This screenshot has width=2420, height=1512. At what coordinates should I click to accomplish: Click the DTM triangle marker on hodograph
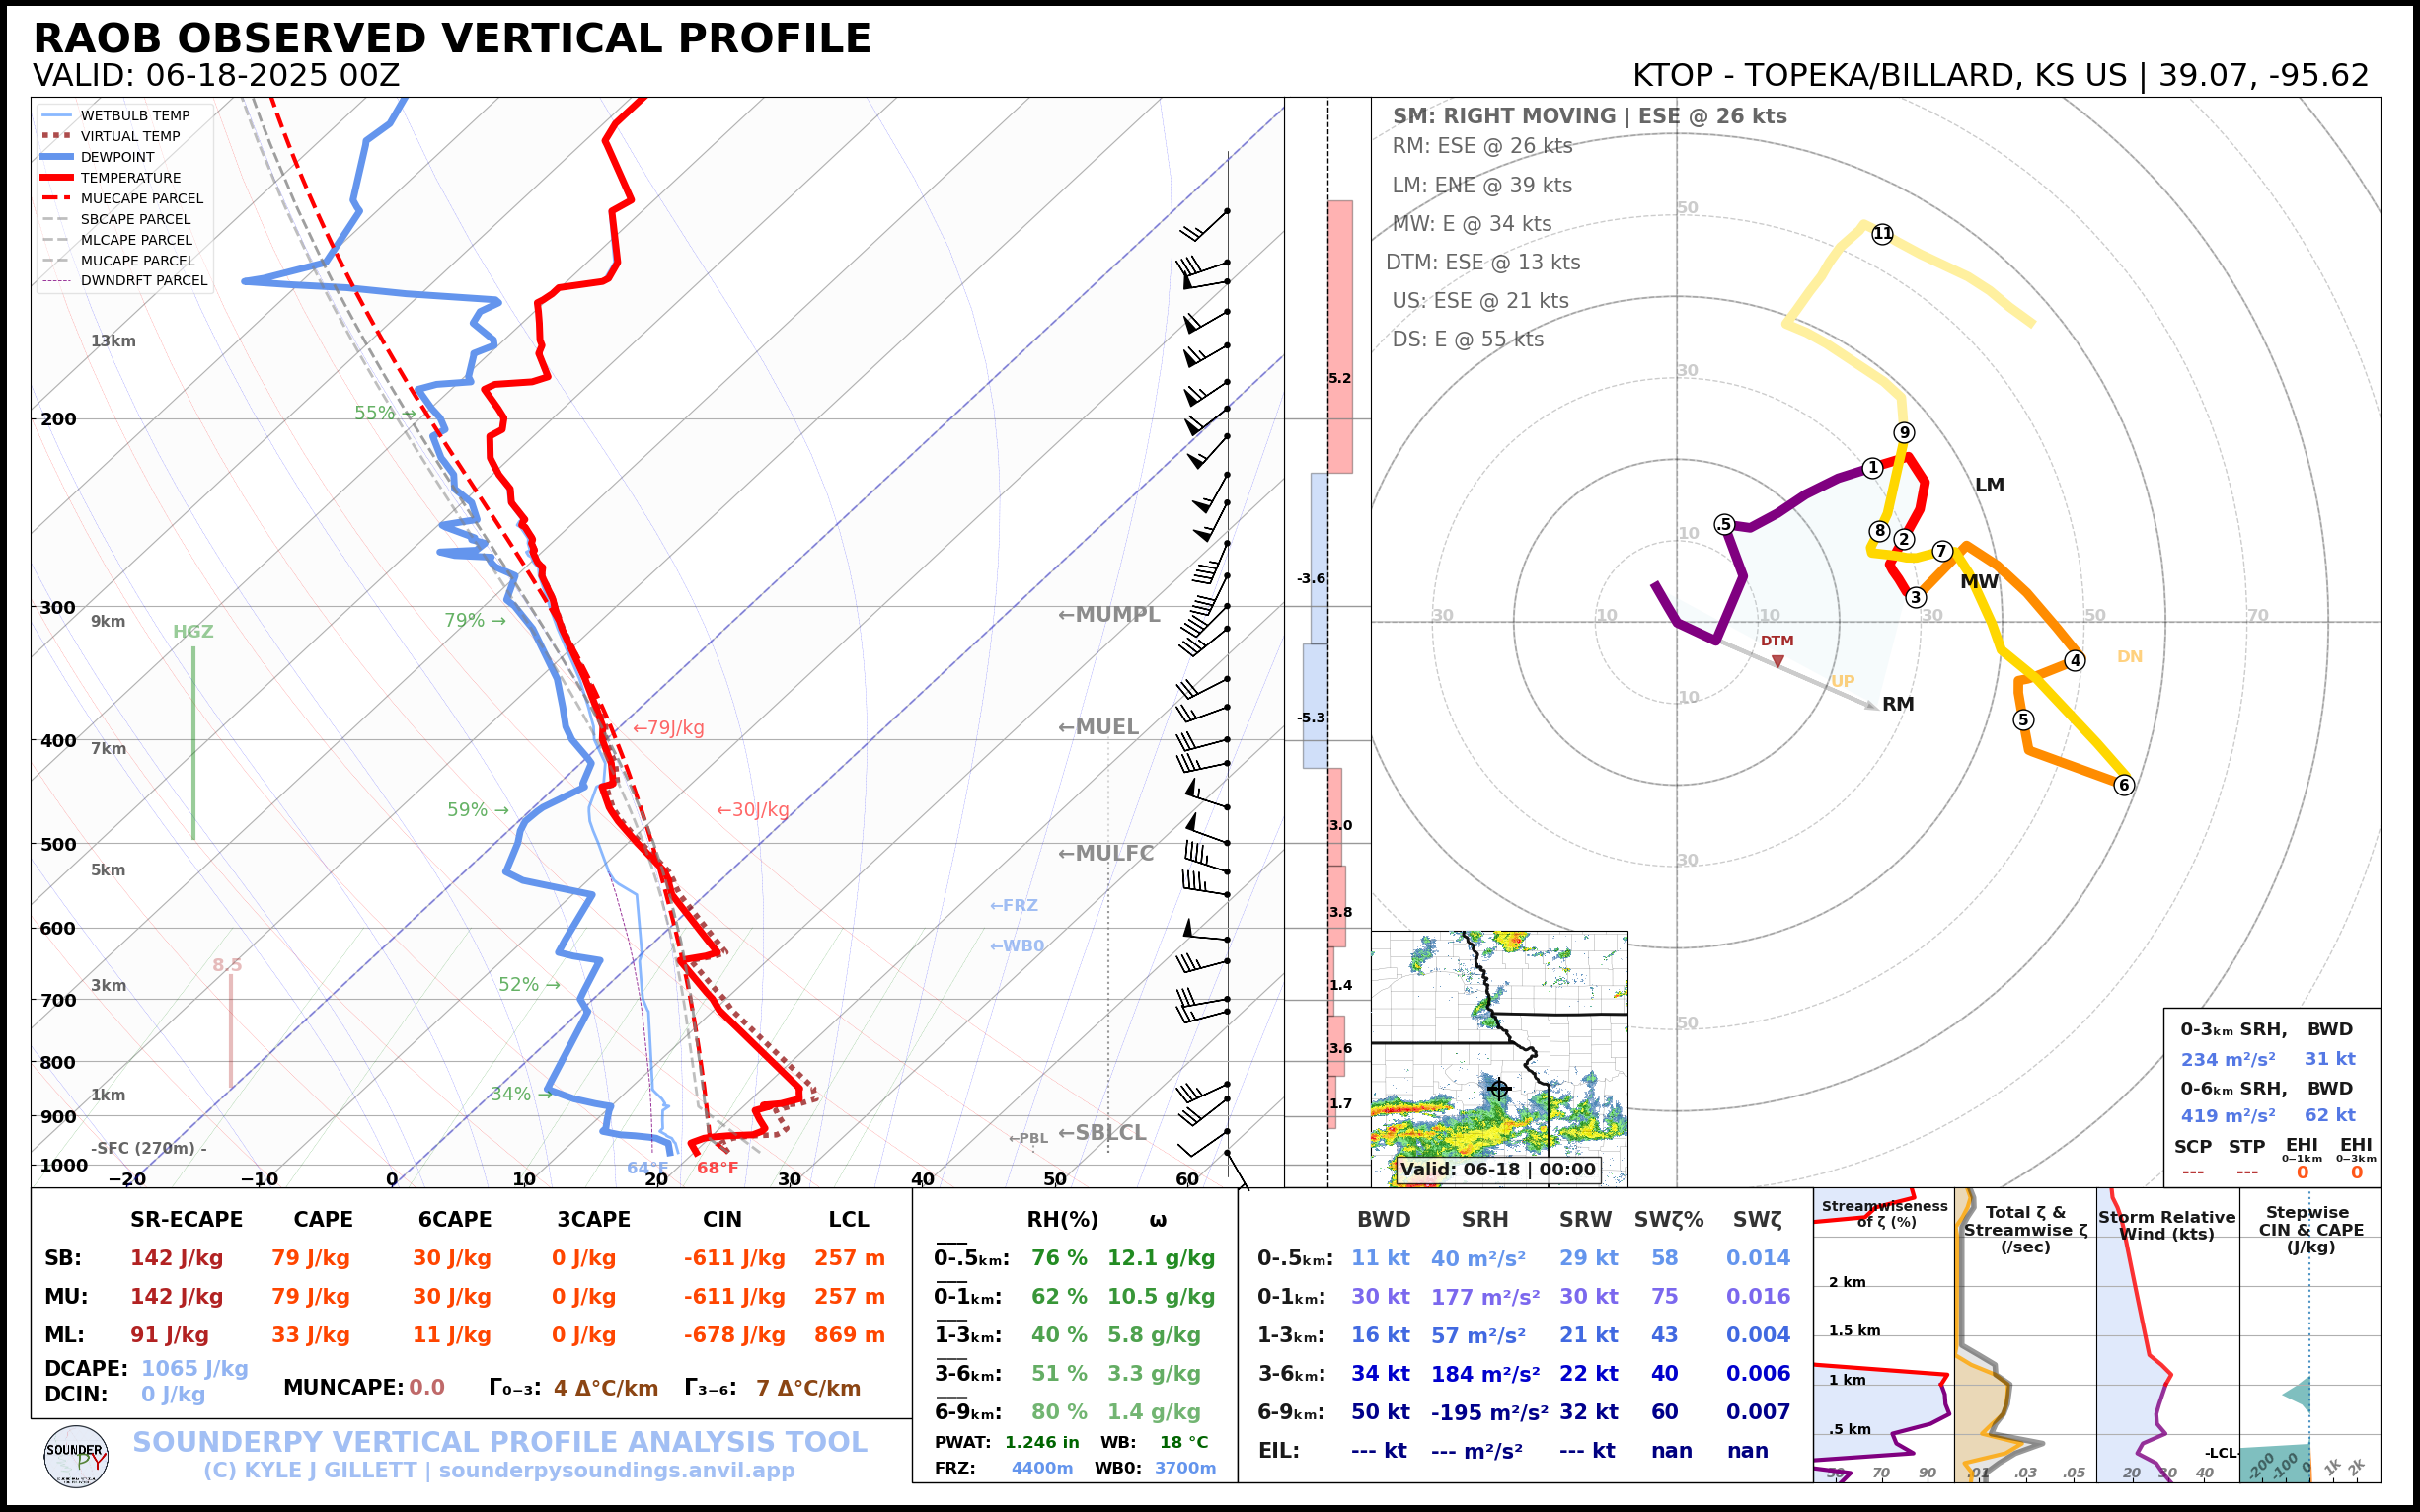(1777, 661)
